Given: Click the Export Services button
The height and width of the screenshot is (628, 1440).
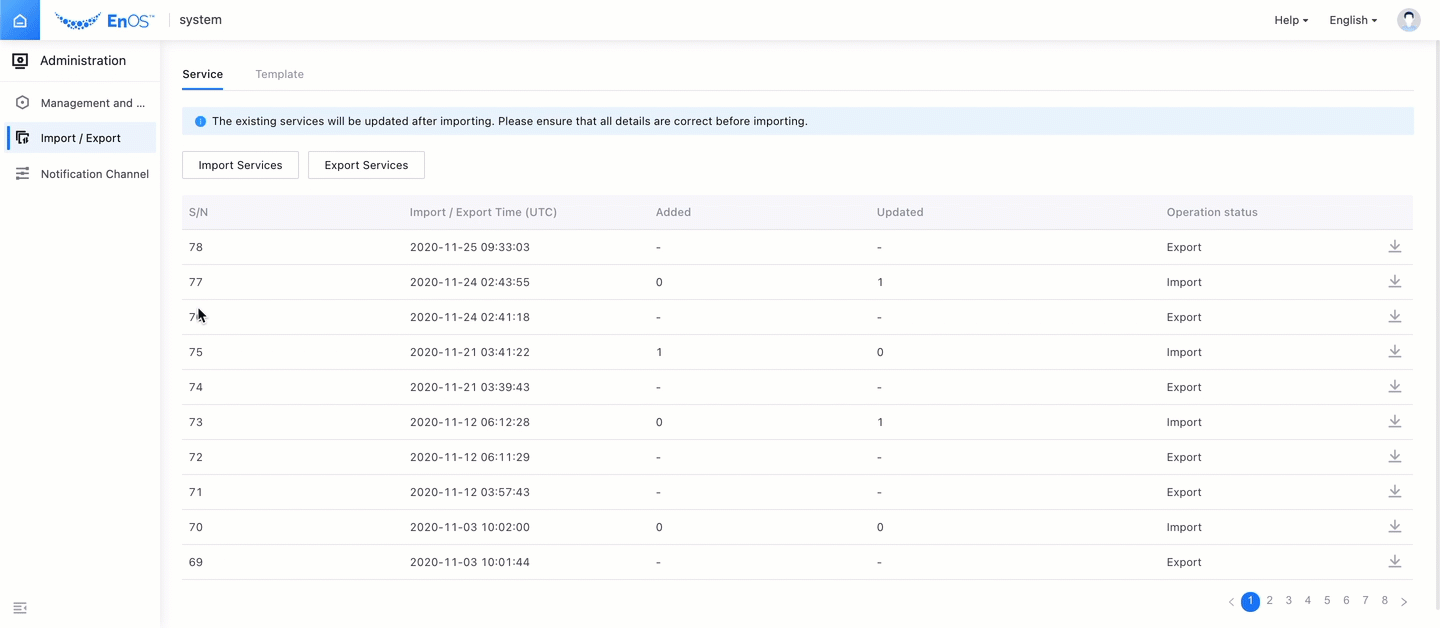Looking at the screenshot, I should (x=366, y=165).
